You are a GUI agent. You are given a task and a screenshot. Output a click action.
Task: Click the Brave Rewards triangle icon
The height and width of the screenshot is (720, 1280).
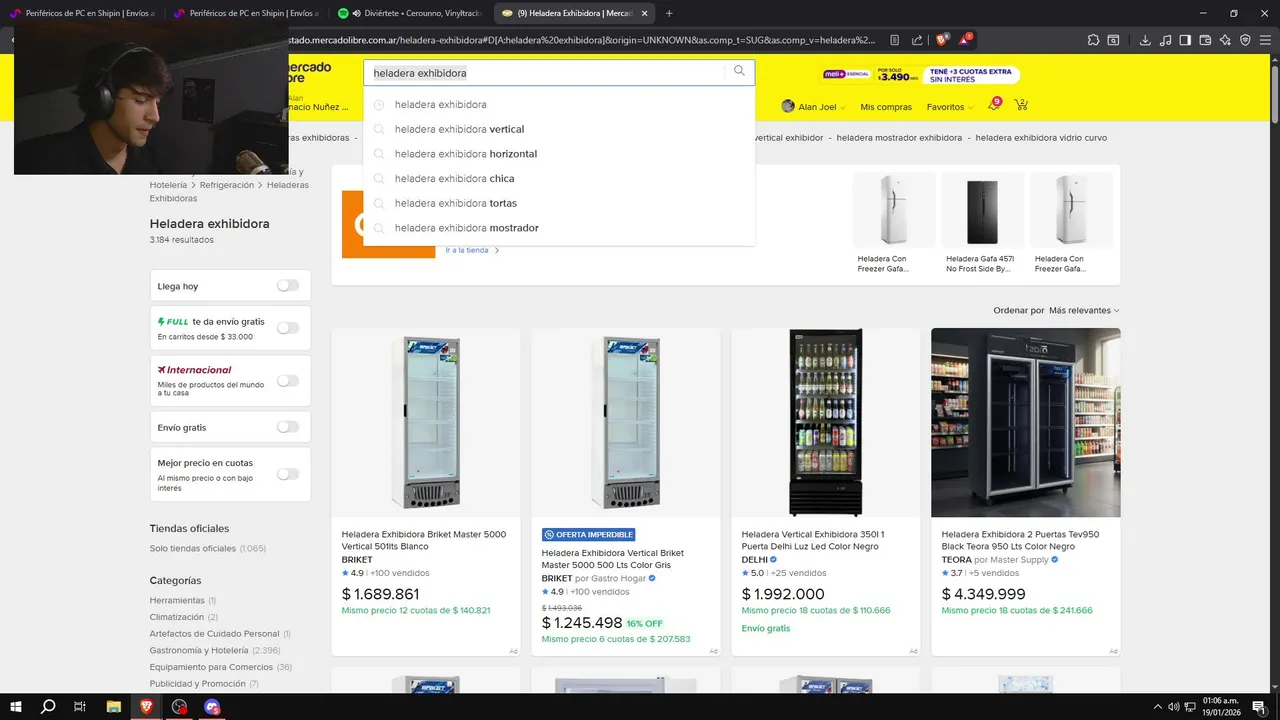(x=964, y=40)
